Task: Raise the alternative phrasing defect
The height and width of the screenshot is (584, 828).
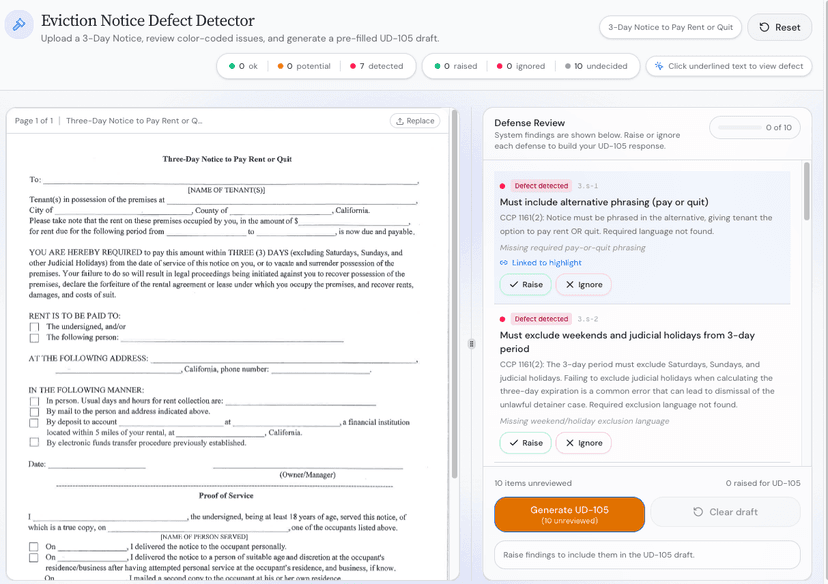Action: (525, 284)
